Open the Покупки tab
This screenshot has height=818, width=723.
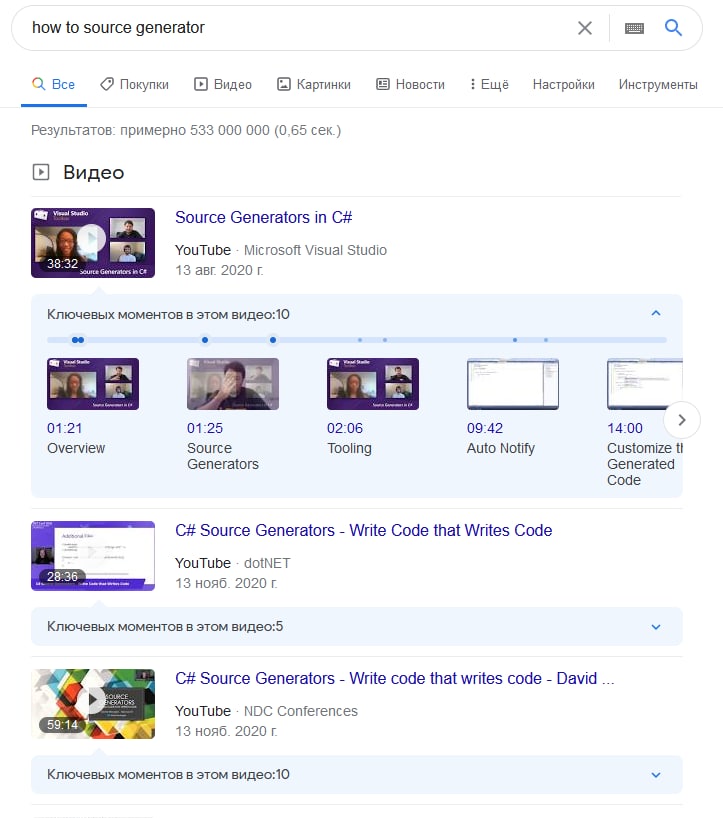pos(135,85)
